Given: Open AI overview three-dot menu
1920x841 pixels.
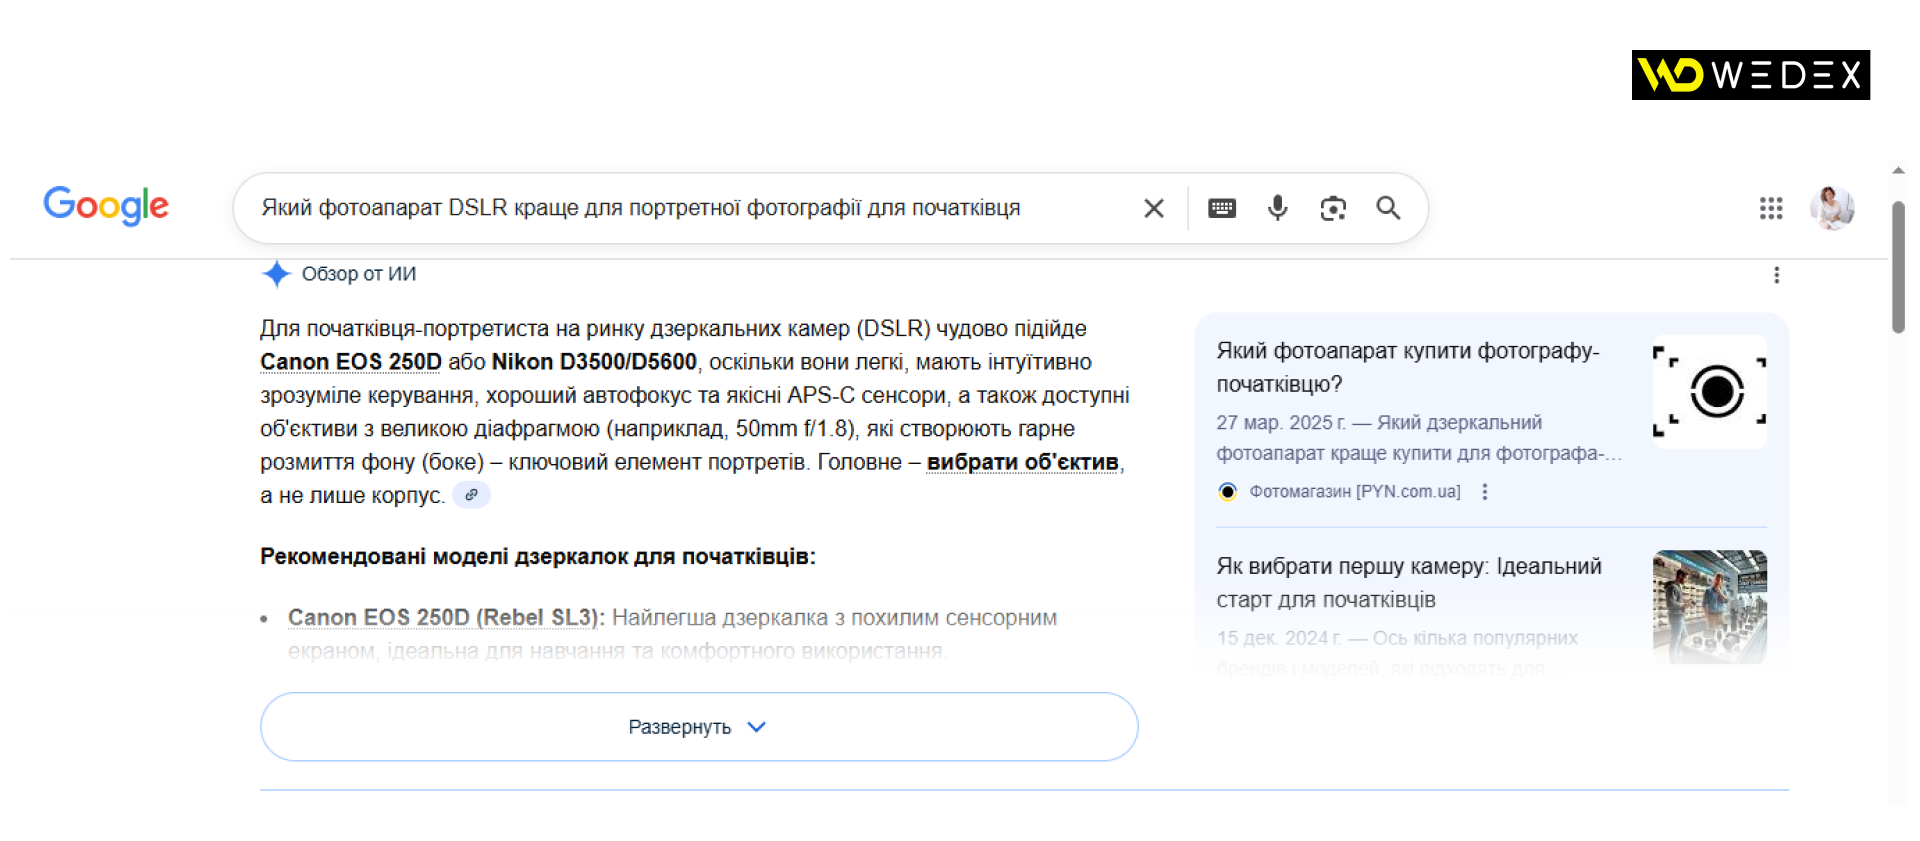Looking at the screenshot, I should pos(1776,275).
